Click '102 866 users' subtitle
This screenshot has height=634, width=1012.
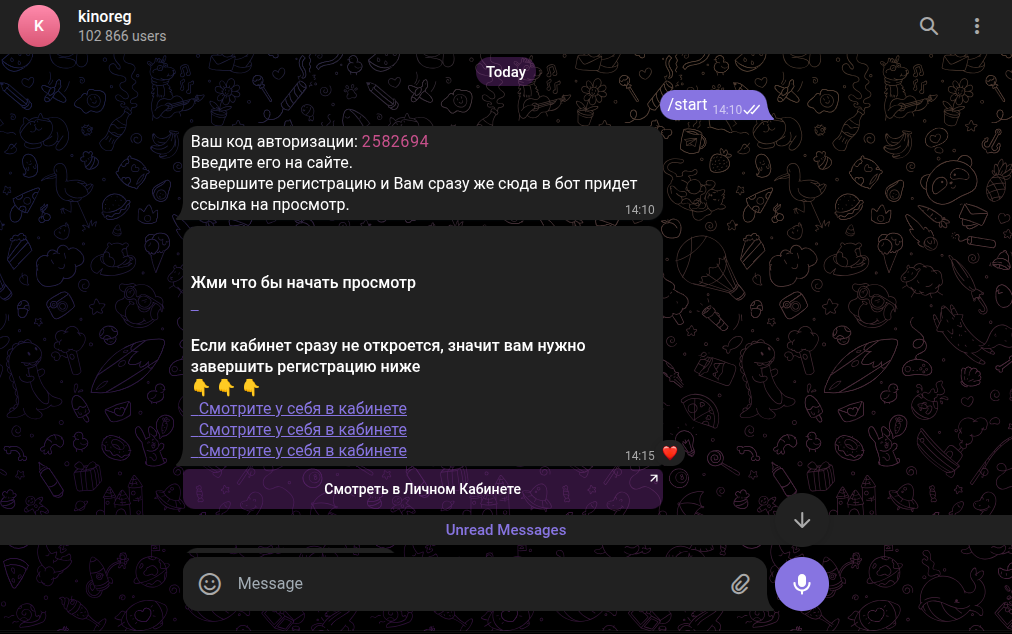(x=122, y=36)
